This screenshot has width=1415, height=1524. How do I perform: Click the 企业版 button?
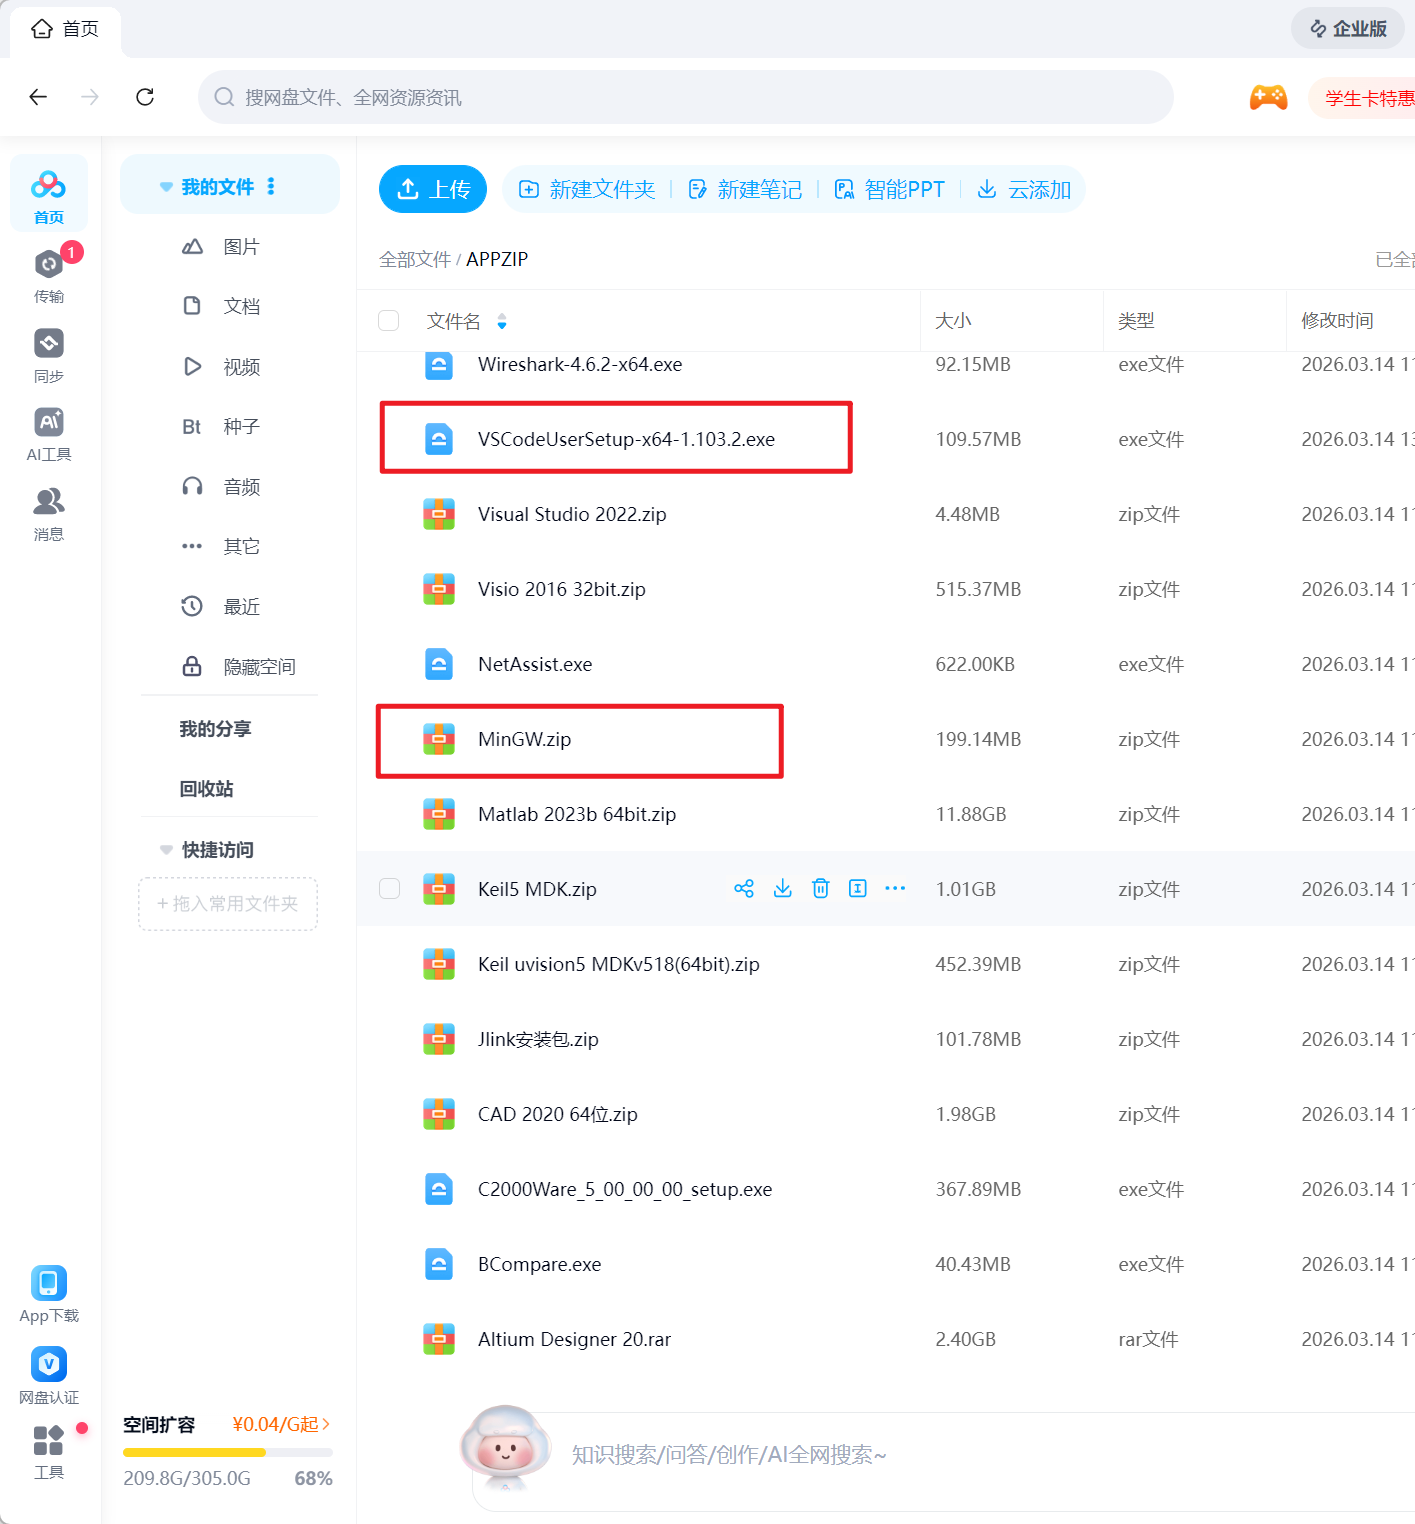(x=1348, y=29)
